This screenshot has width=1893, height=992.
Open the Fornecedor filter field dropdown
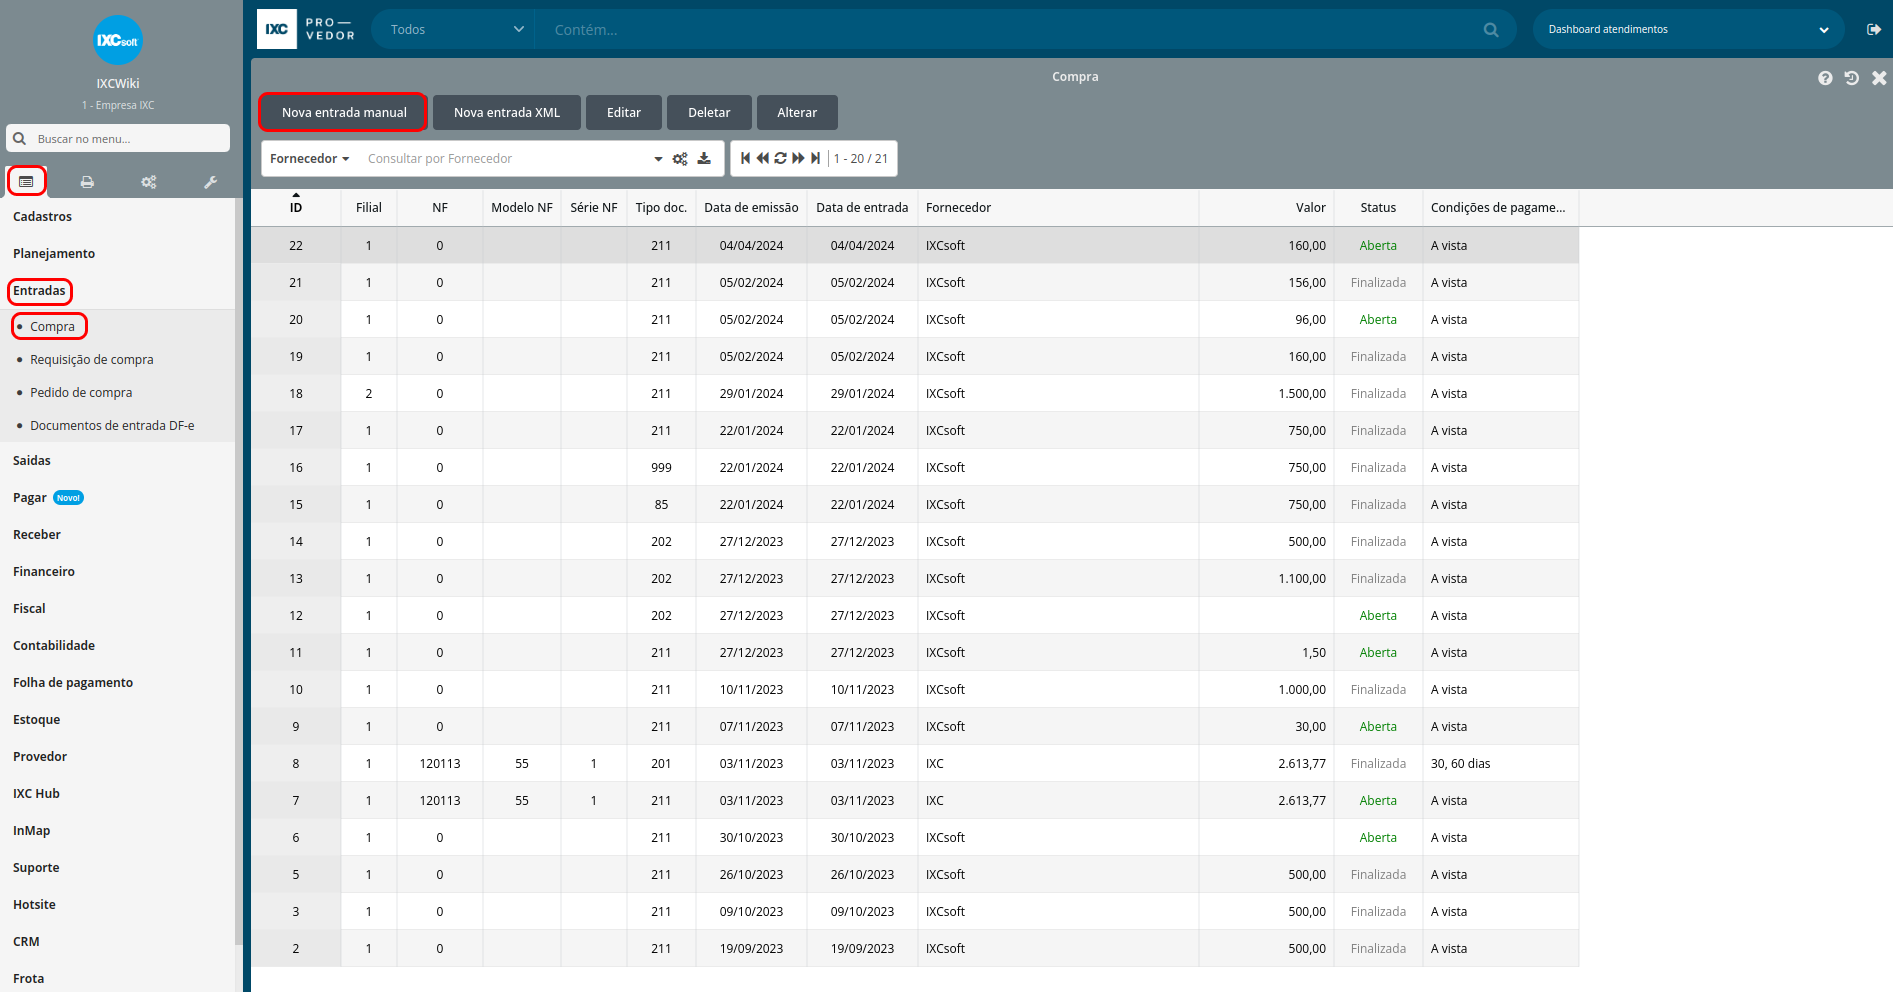click(x=309, y=159)
